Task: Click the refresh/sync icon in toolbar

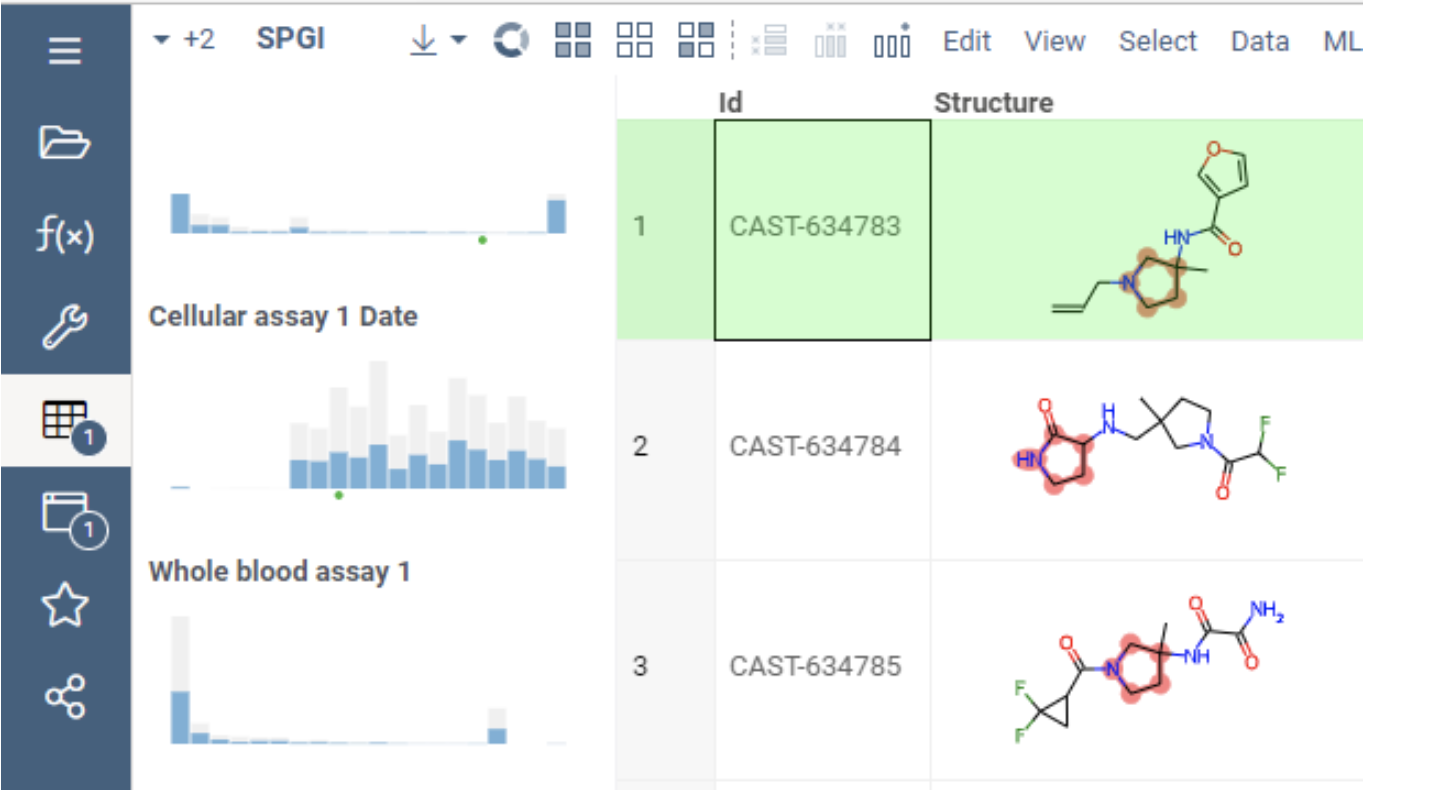Action: click(511, 40)
